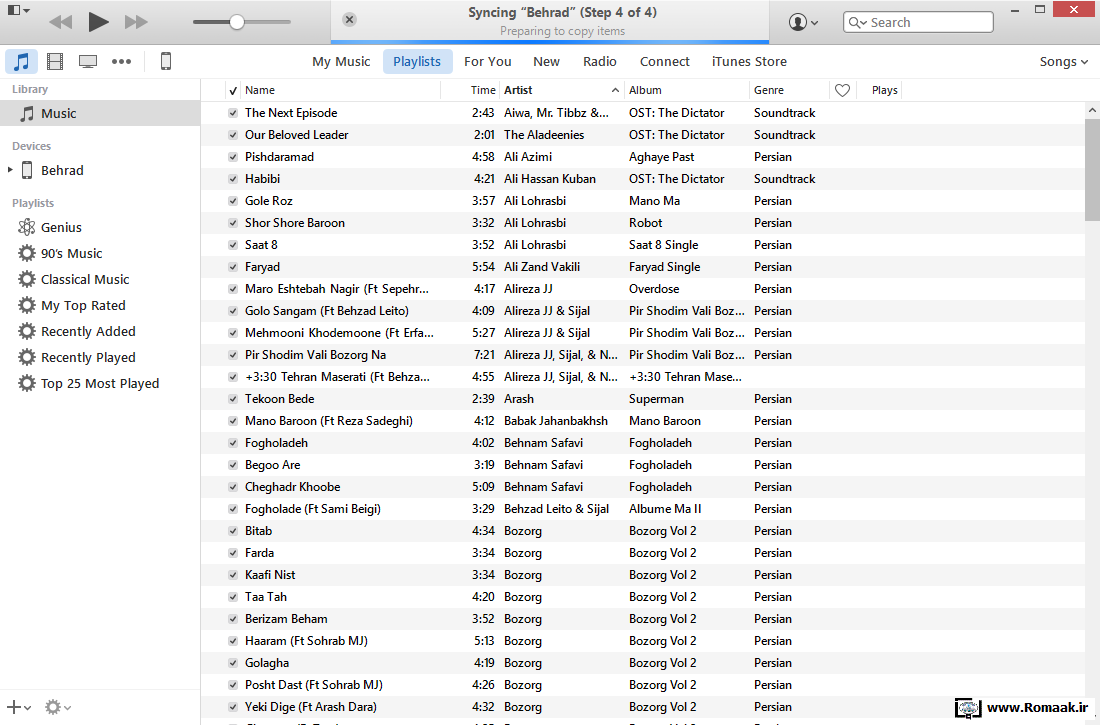Click the Next track fast-forward button

[x=136, y=22]
